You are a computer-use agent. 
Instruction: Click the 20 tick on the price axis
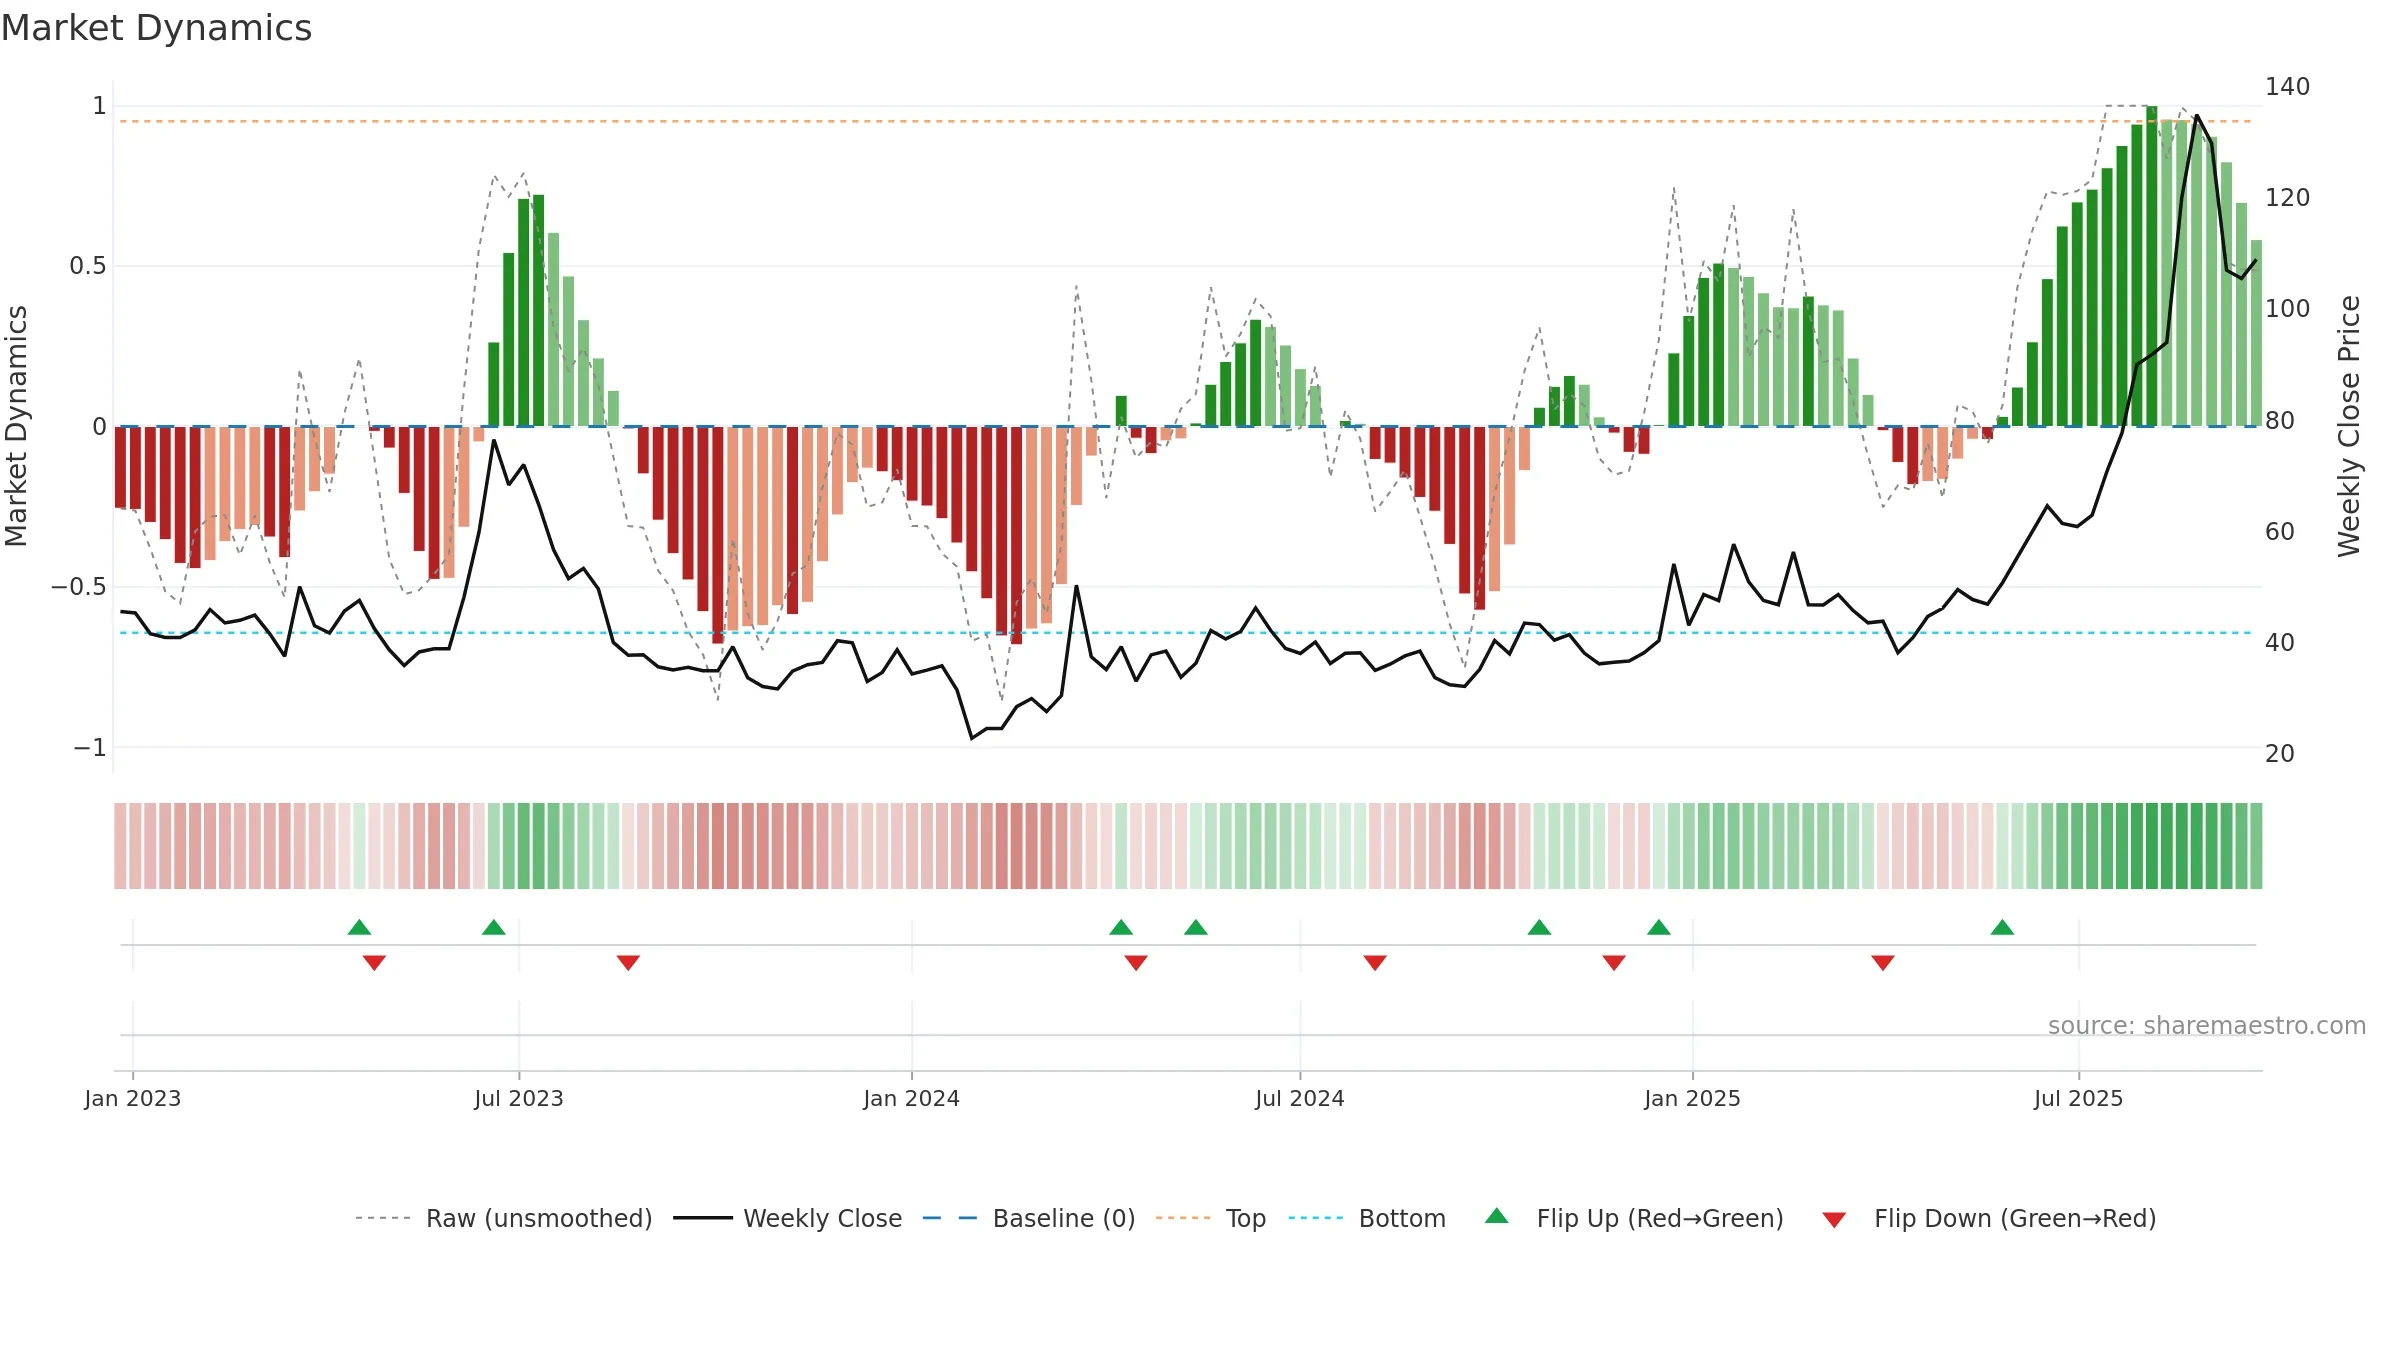tap(2280, 754)
